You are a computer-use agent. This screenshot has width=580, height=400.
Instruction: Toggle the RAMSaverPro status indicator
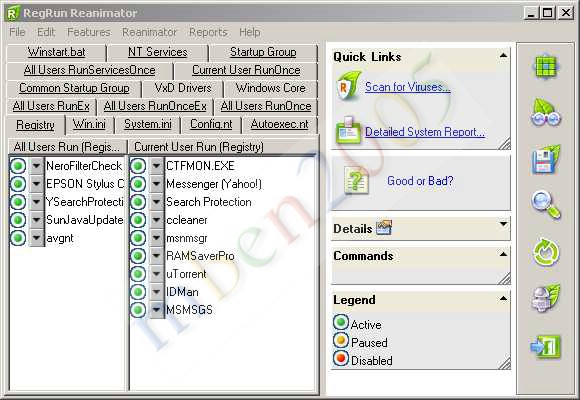[x=138, y=256]
